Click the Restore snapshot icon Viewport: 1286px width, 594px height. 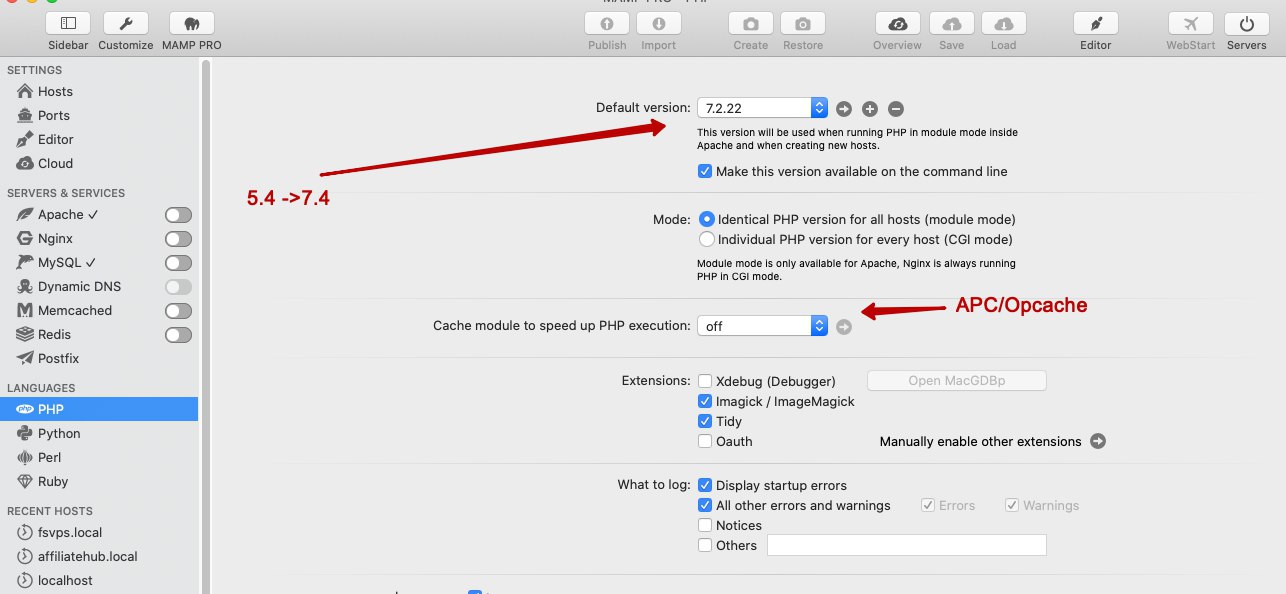click(802, 24)
